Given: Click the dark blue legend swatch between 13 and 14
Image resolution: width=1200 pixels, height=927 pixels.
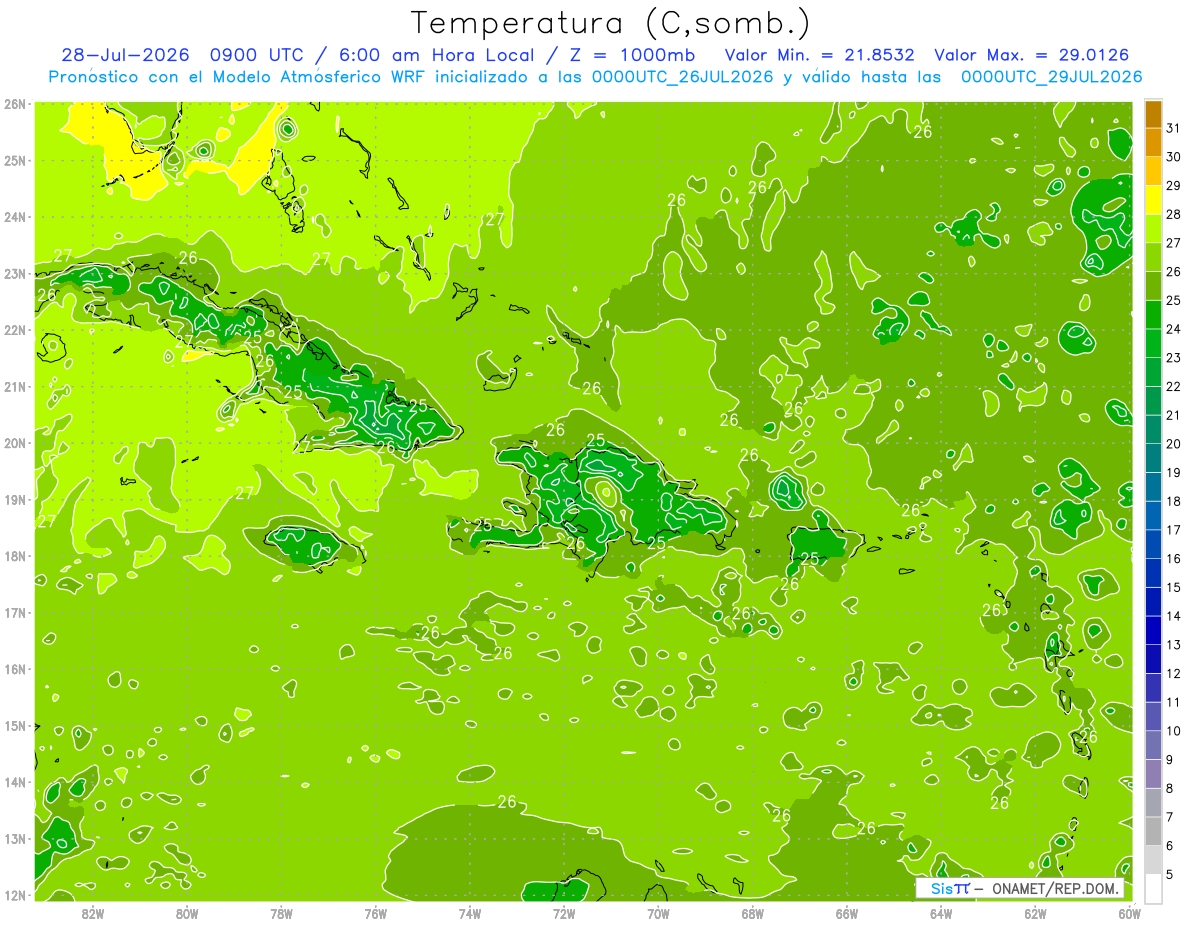Looking at the screenshot, I should [1154, 630].
